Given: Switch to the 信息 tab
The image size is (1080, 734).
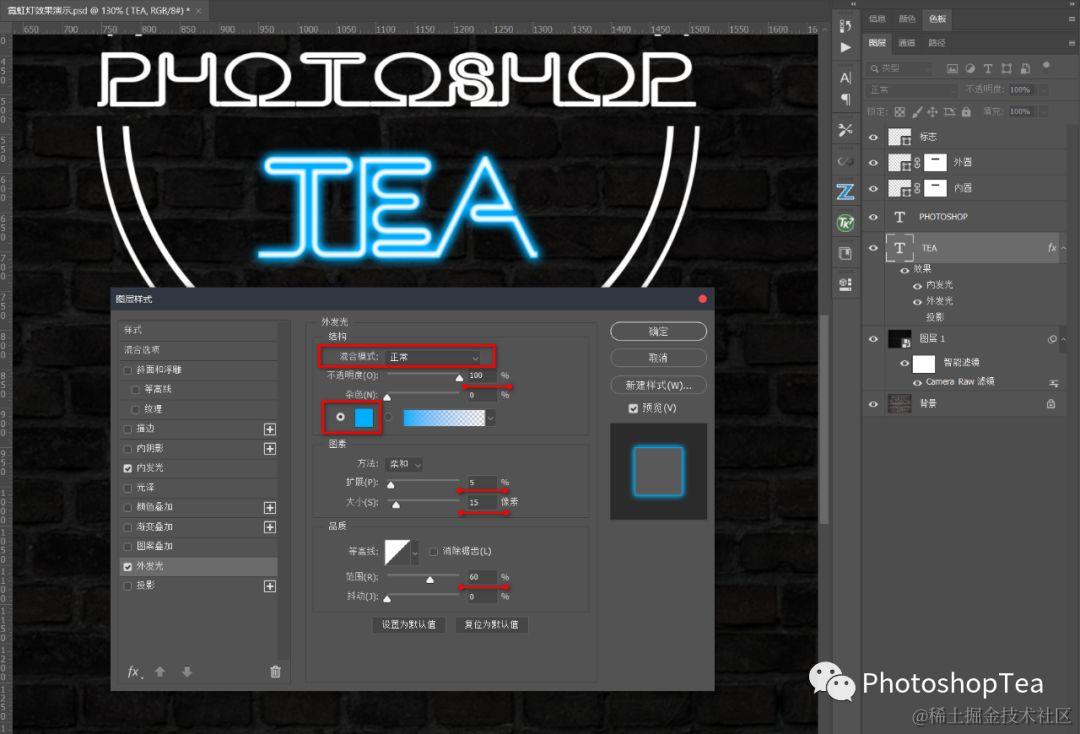Looking at the screenshot, I should 878,19.
